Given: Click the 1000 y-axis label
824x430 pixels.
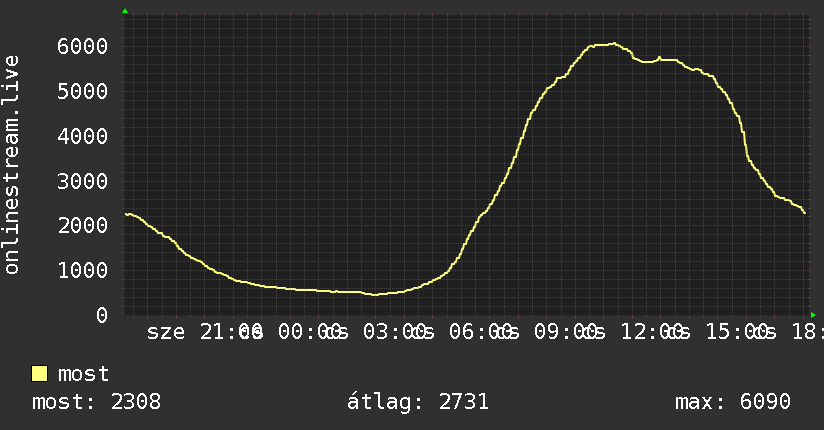Looking at the screenshot, I should [83, 271].
